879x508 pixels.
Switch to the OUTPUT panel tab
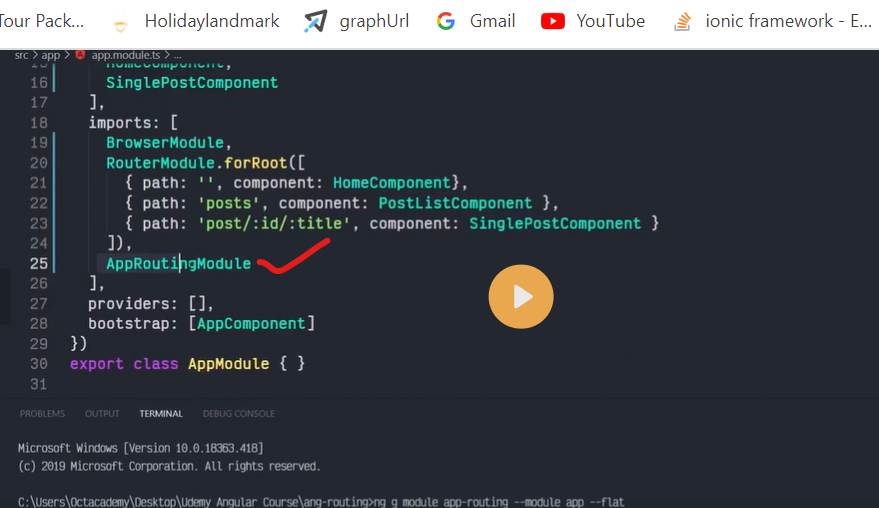(102, 414)
